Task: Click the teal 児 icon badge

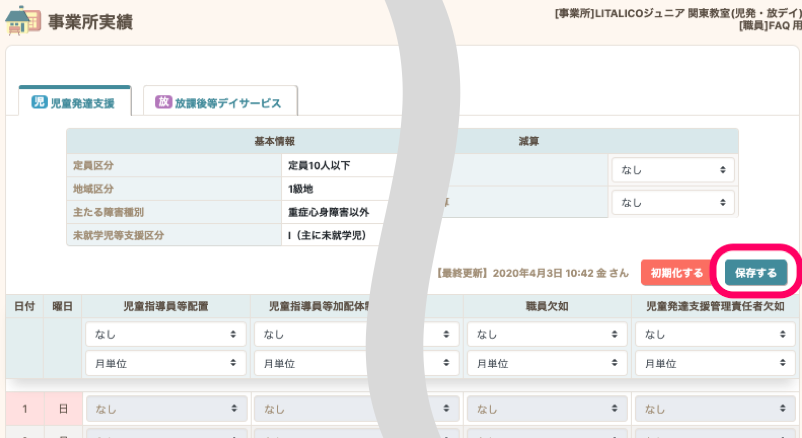Action: pyautogui.click(x=39, y=103)
